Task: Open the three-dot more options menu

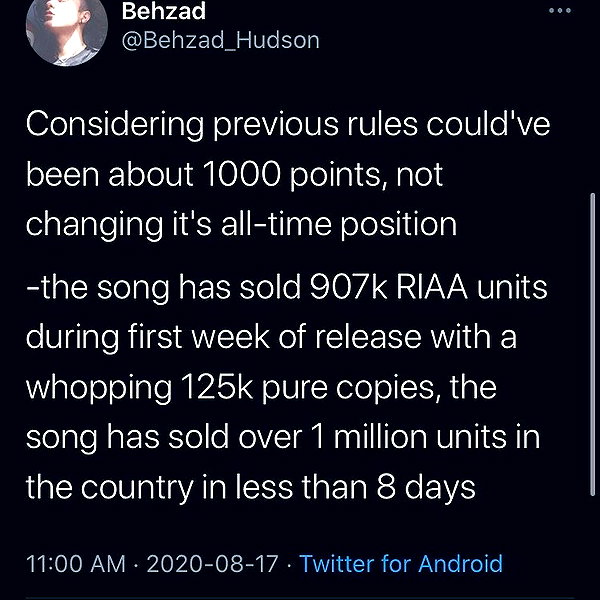Action: (x=560, y=11)
